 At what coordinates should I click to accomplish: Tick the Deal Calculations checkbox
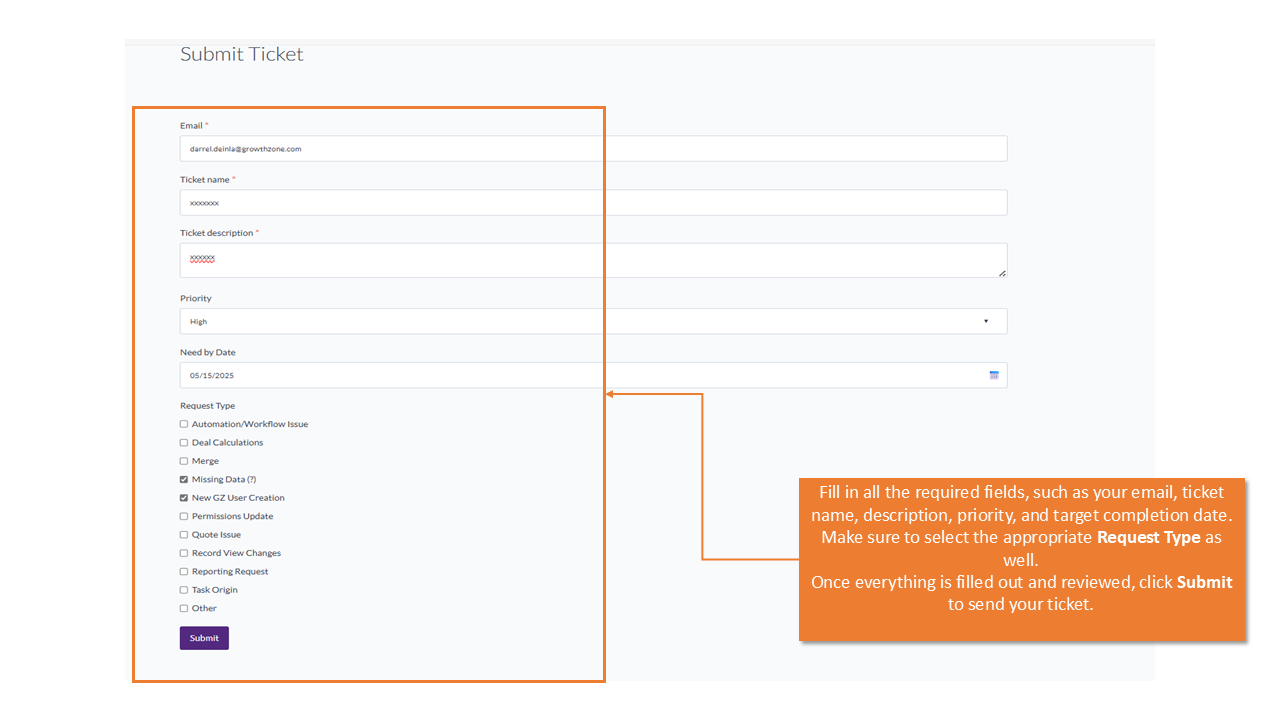184,442
